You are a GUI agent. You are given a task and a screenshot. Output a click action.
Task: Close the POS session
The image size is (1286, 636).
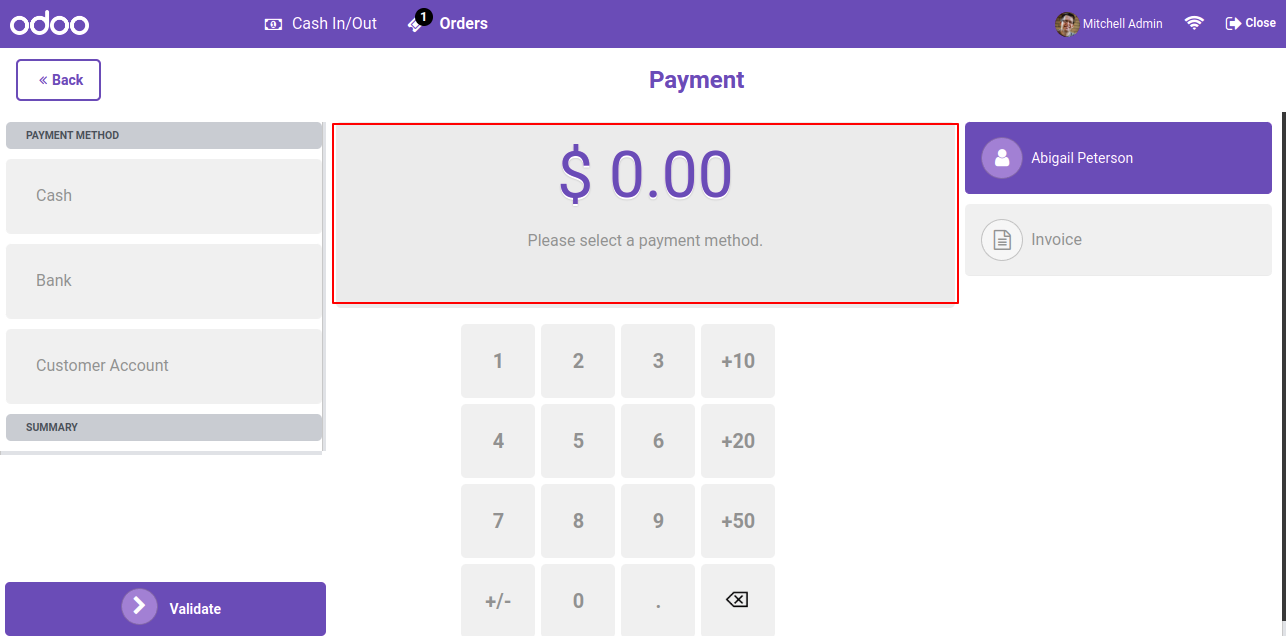point(1250,23)
